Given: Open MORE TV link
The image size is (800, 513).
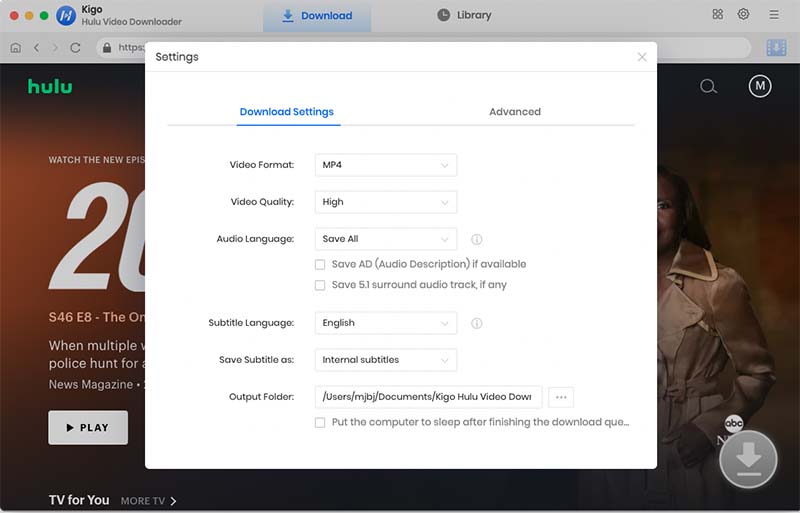Looking at the screenshot, I should pos(148,501).
